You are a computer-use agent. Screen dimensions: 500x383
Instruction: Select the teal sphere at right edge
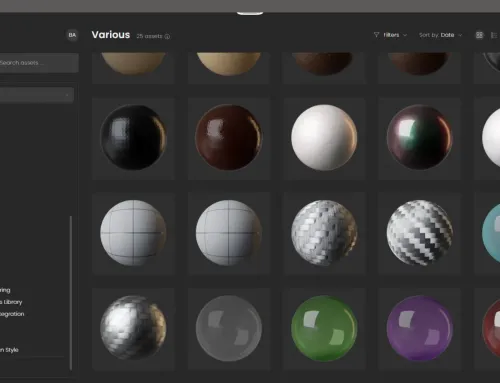click(492, 233)
